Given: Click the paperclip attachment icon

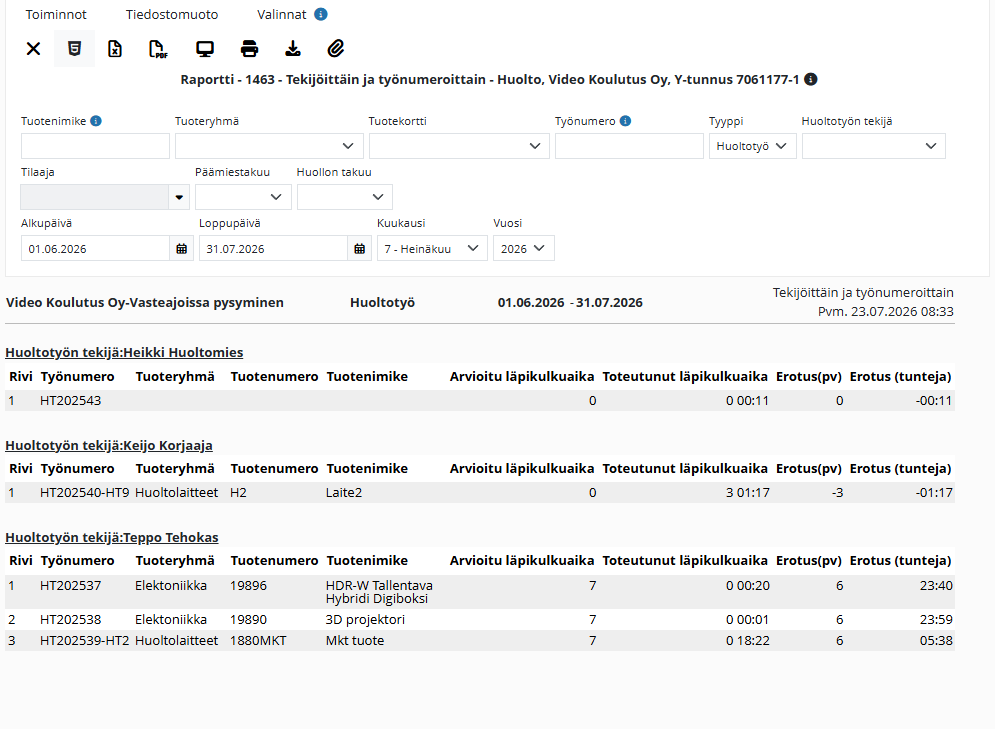Looking at the screenshot, I should pos(336,49).
